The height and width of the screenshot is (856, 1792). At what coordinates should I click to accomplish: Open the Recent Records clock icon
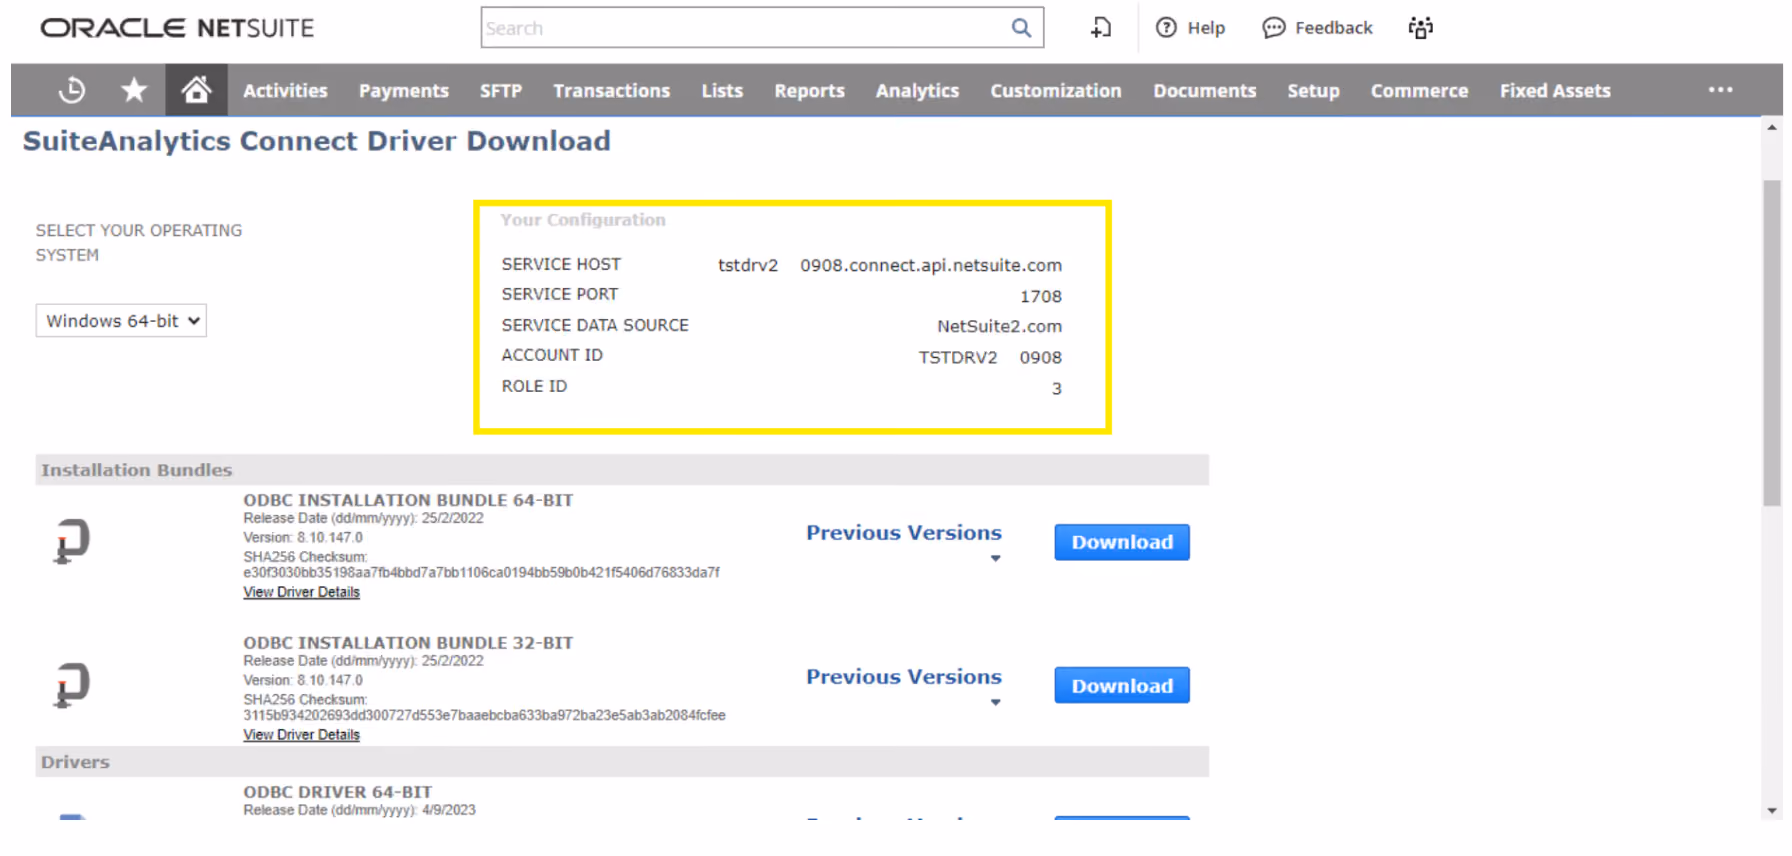click(x=71, y=91)
